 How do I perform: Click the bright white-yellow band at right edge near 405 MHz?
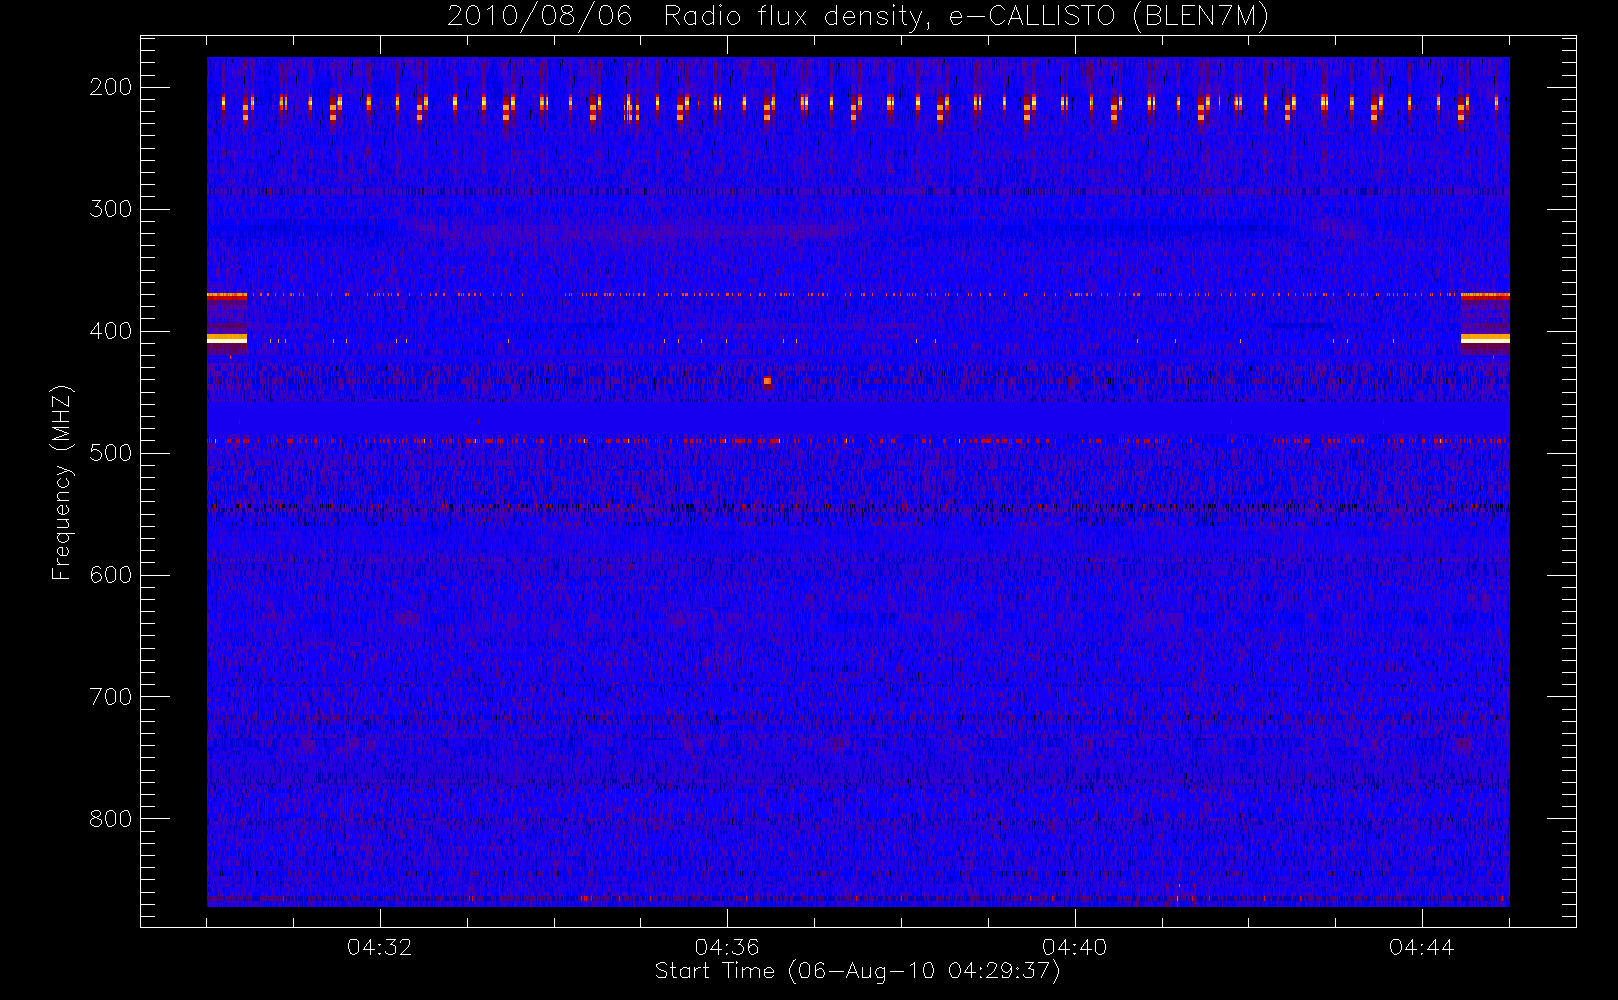tap(1485, 339)
